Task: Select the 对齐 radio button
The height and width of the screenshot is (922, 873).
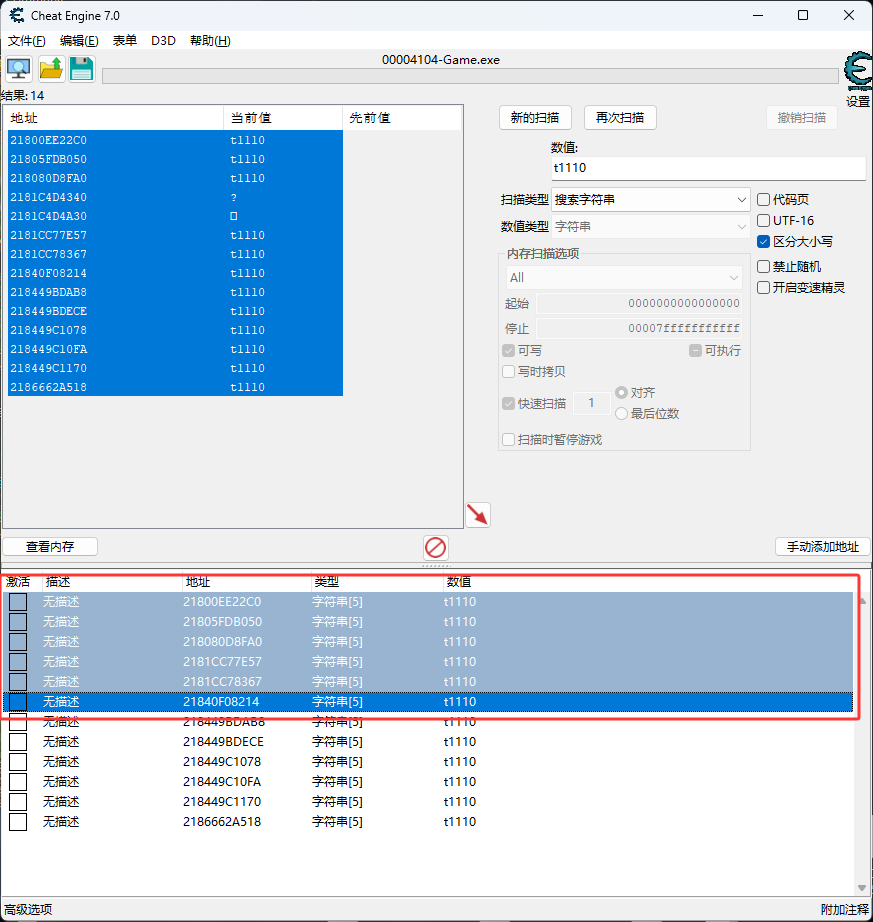Action: [621, 392]
